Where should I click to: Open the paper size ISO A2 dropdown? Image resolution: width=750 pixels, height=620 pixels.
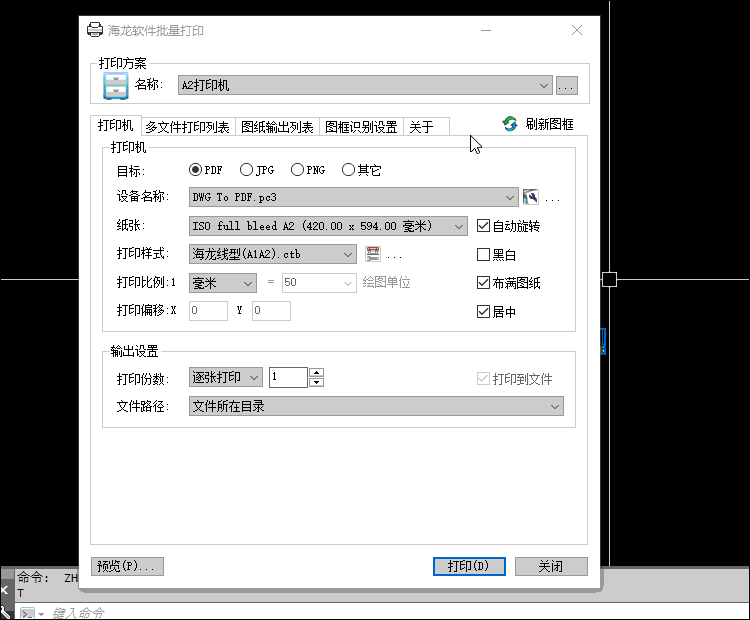(x=328, y=226)
